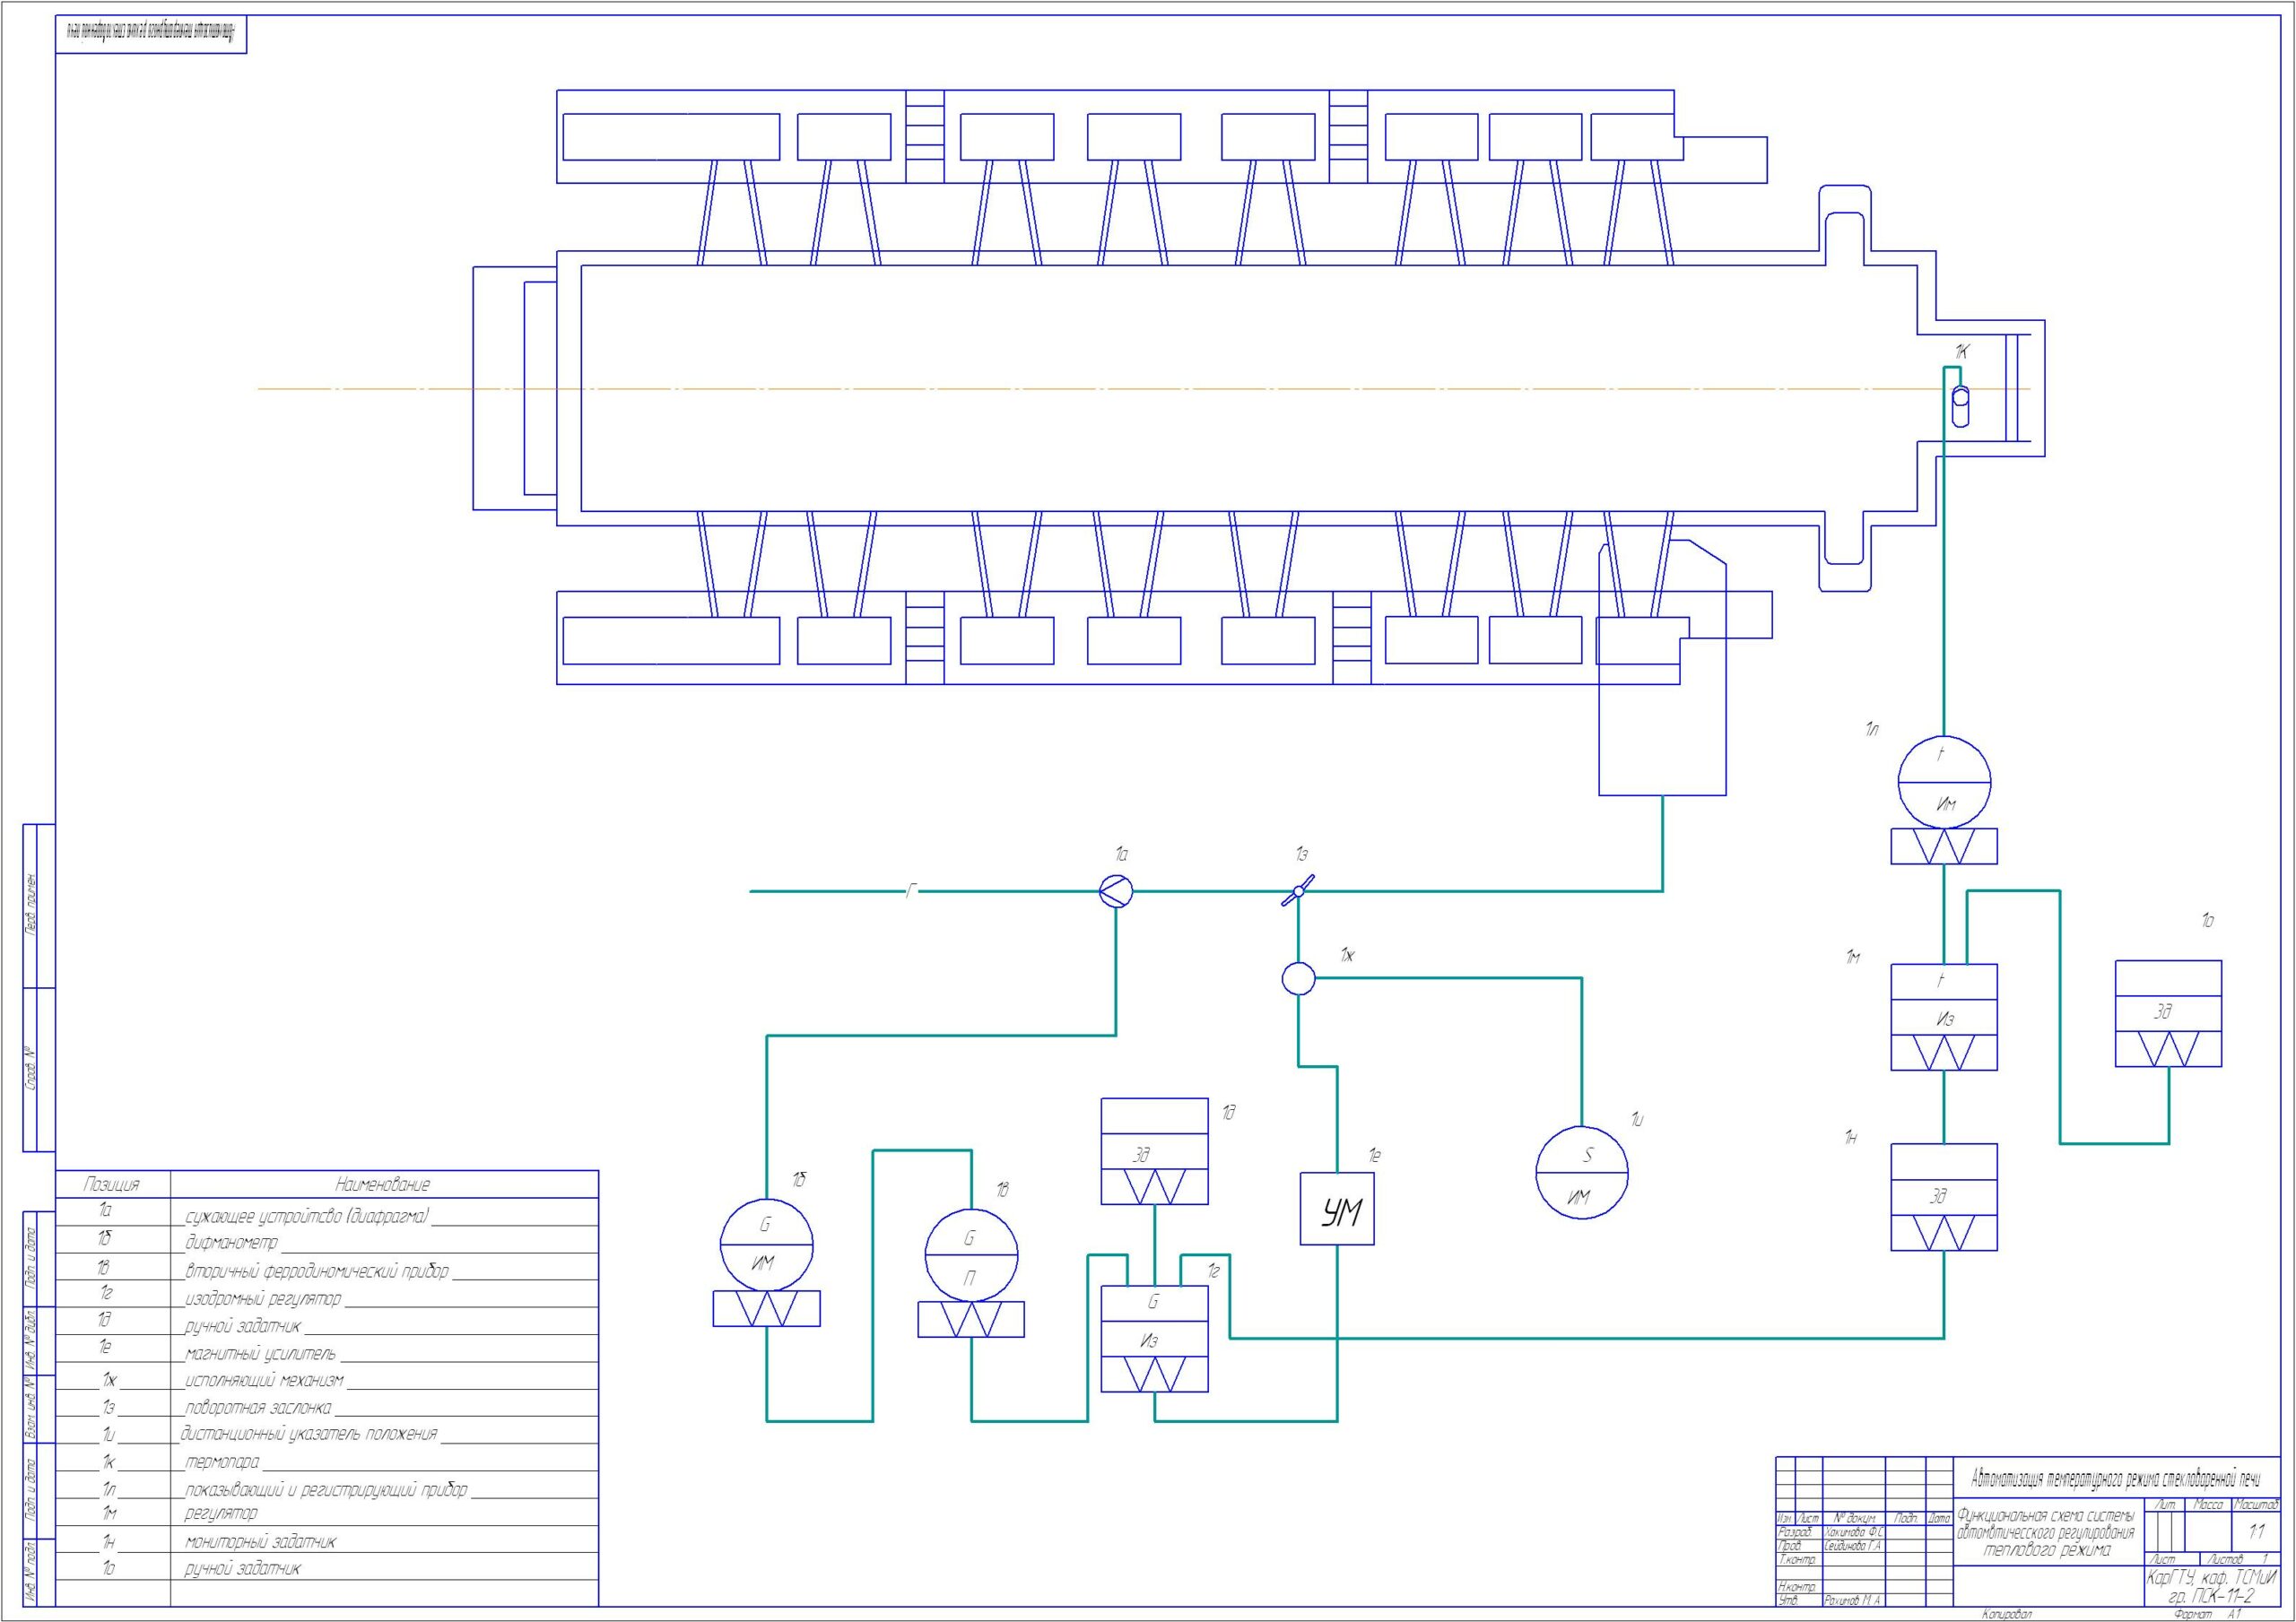The height and width of the screenshot is (1622, 2296).
Task: Select the t/Им recording instrument circle 1л
Action: pyautogui.click(x=1944, y=782)
